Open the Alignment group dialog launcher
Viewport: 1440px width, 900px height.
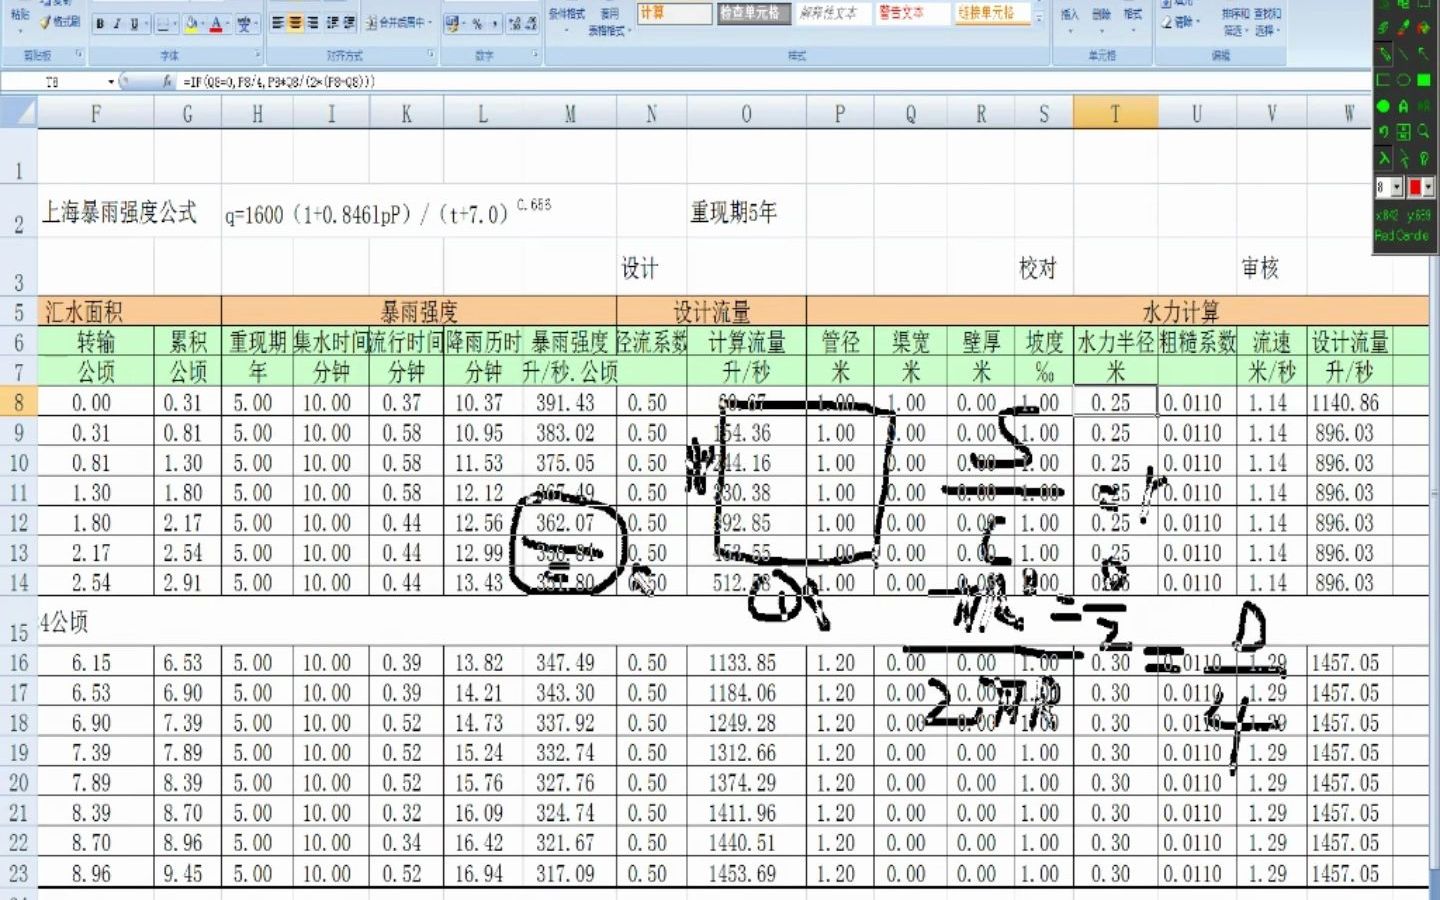(430, 54)
